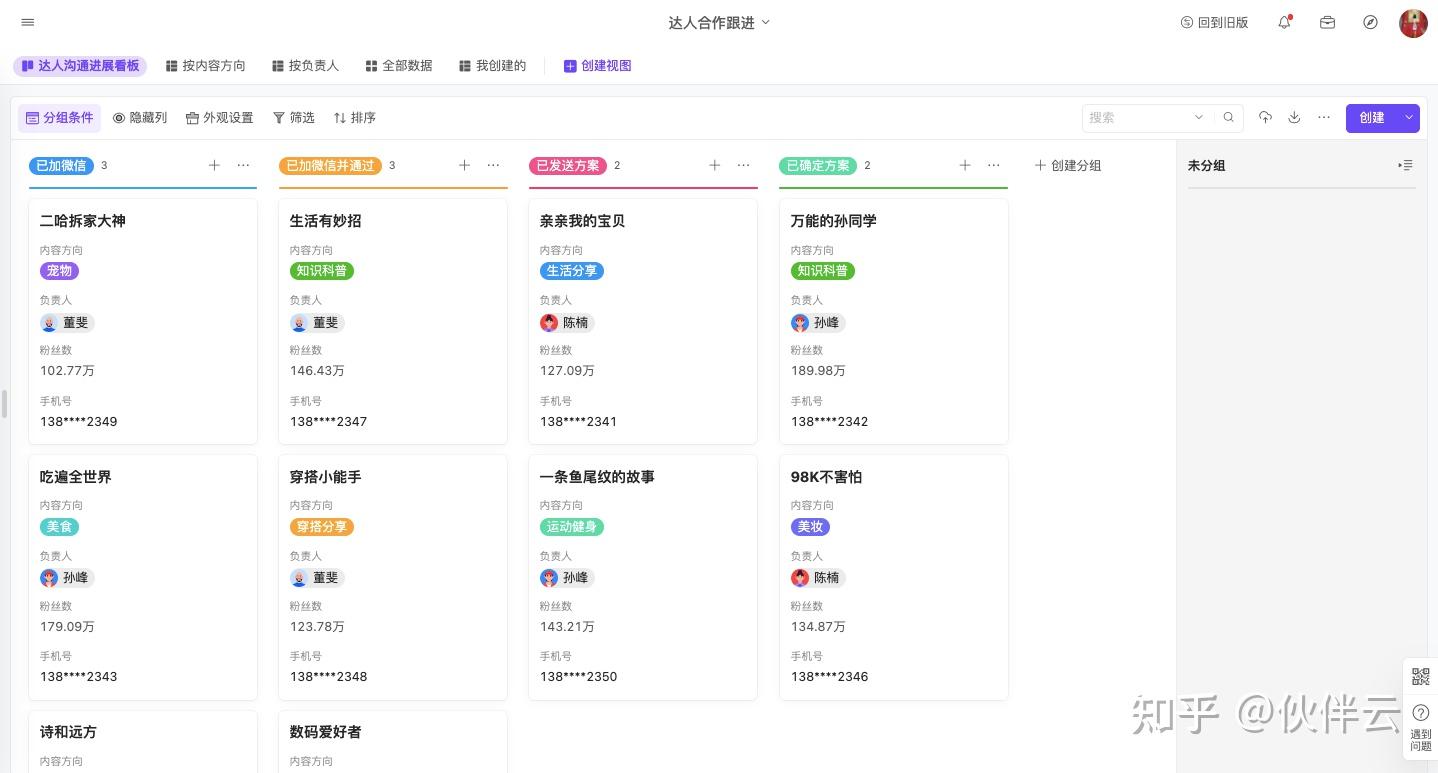Open the 排序 sort options
1438x773 pixels.
pyautogui.click(x=354, y=117)
